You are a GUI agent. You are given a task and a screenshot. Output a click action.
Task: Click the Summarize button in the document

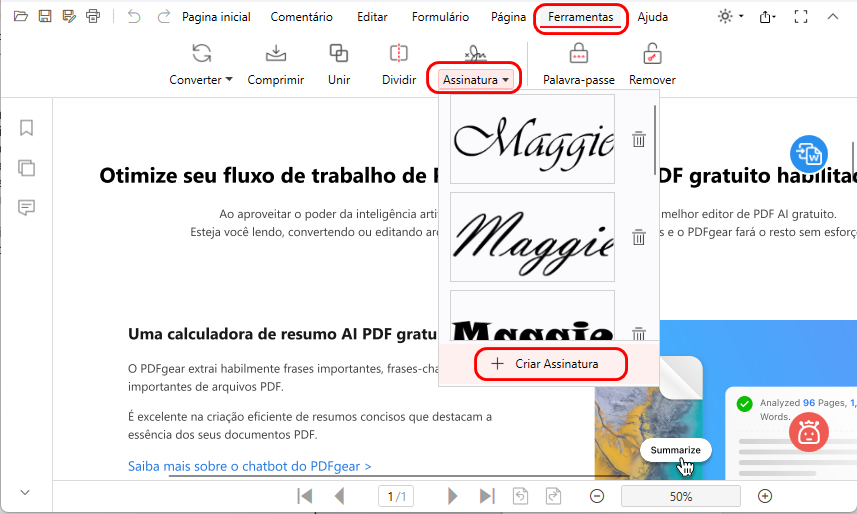click(676, 450)
